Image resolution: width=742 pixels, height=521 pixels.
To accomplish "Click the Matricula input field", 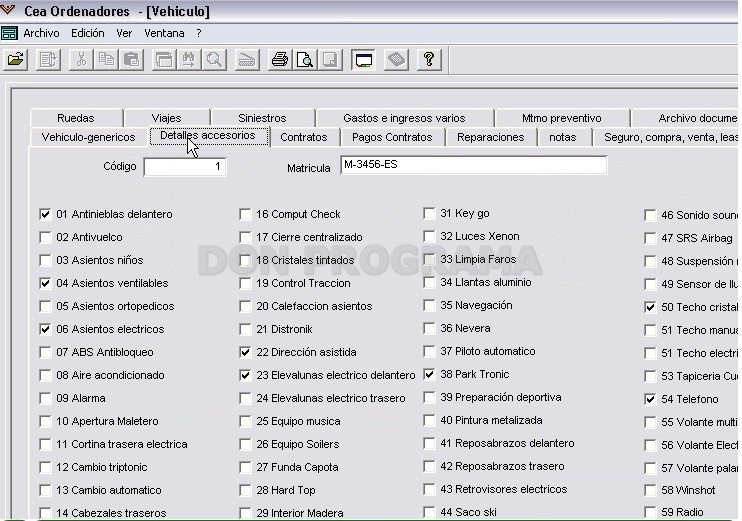I will [474, 165].
